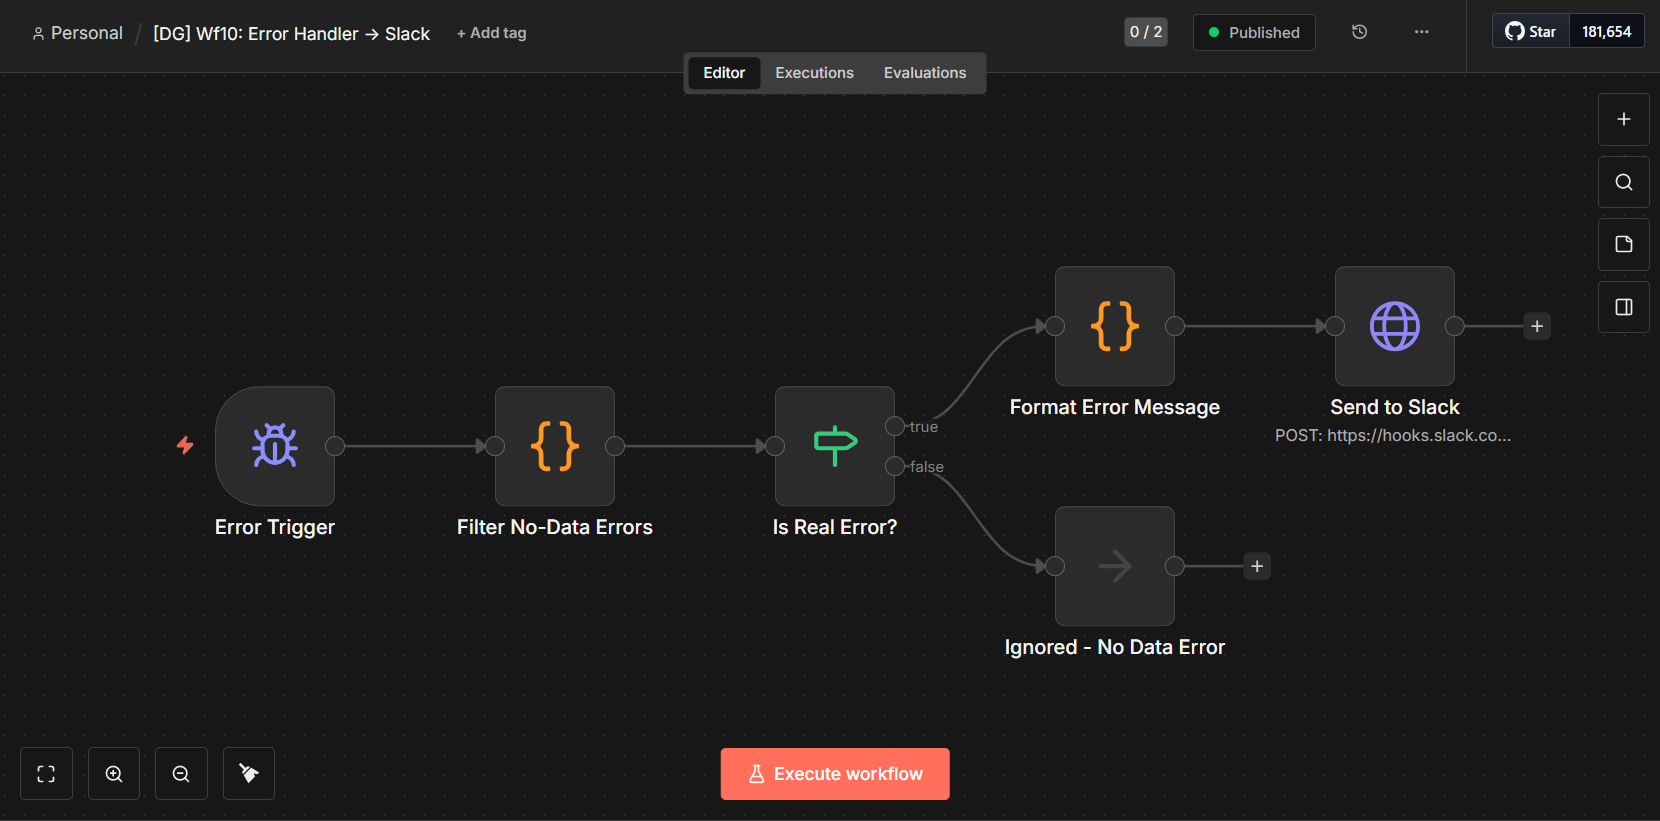Click the tidy up nodes icon
This screenshot has height=821, width=1660.
point(249,774)
